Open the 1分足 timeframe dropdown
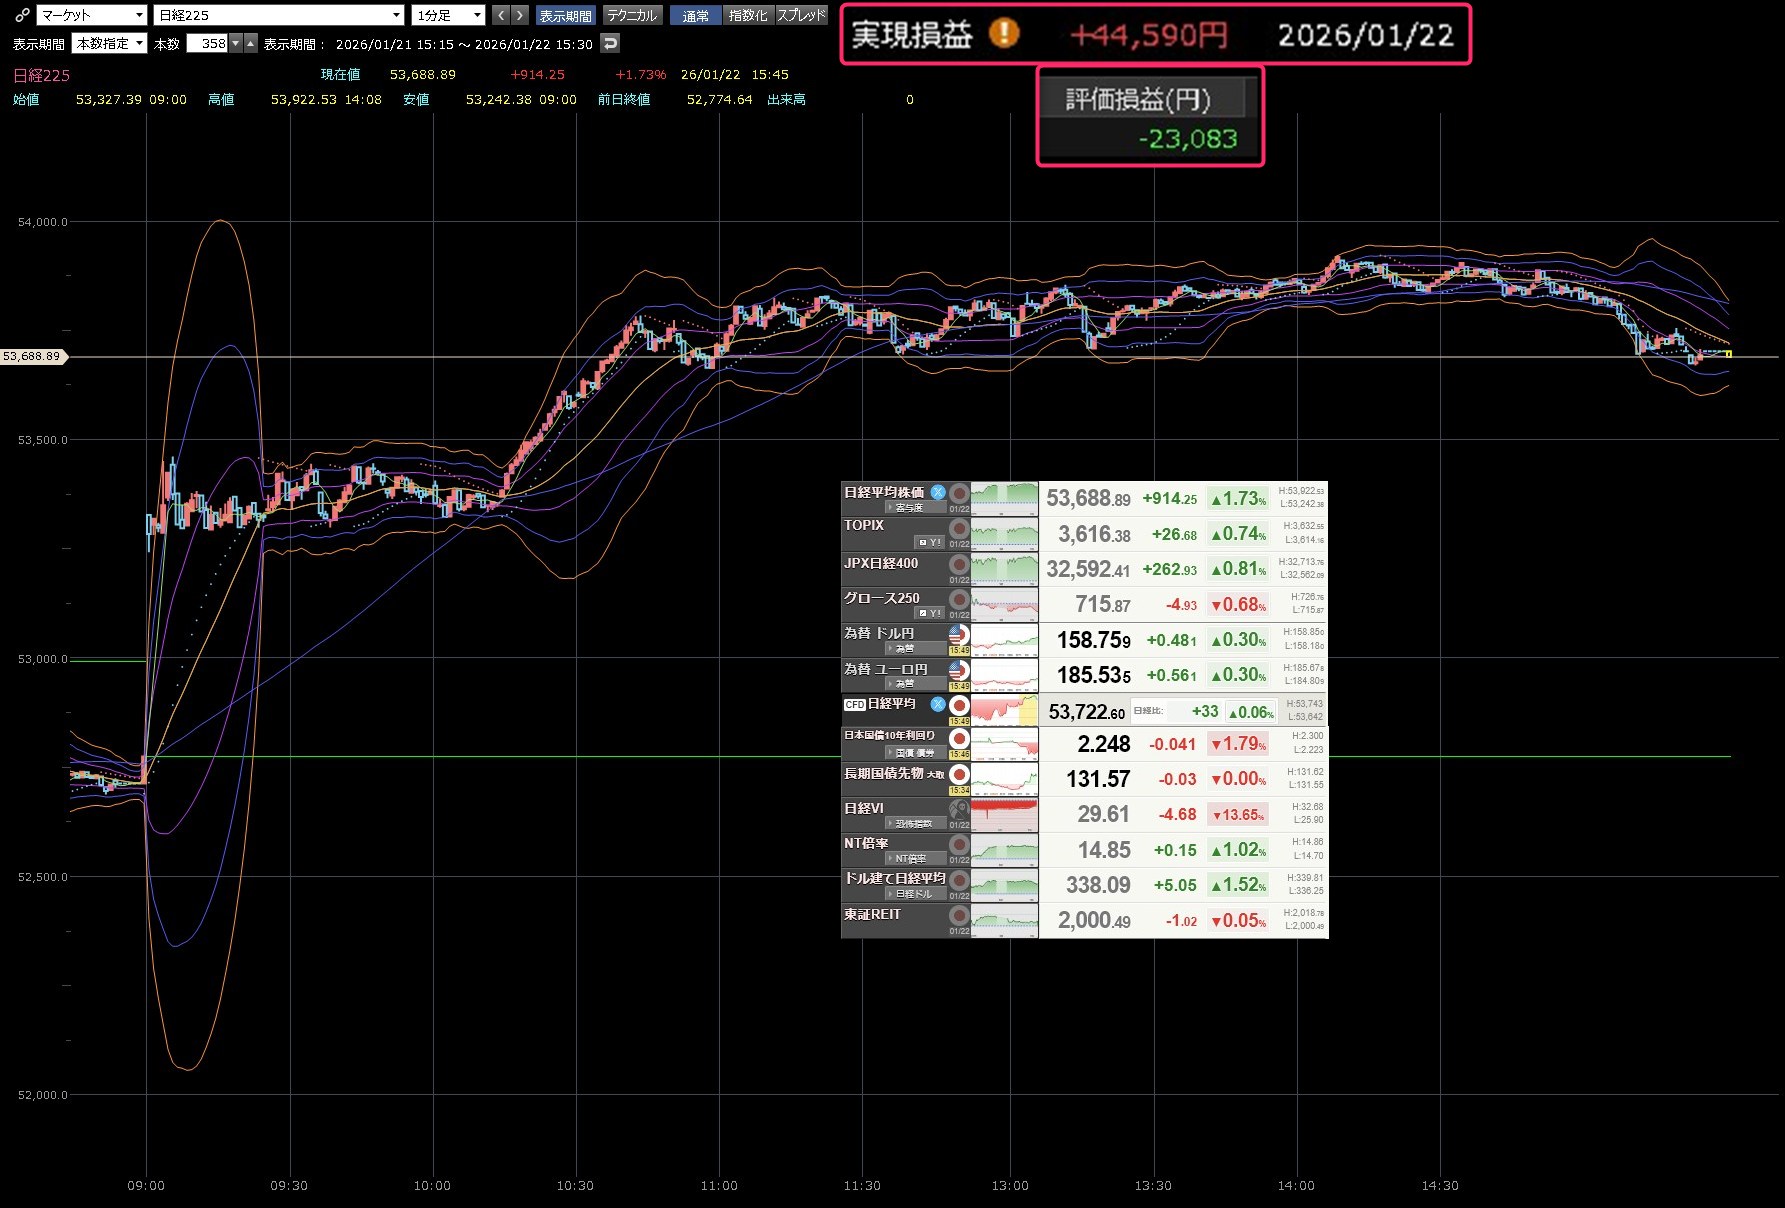The height and width of the screenshot is (1208, 1785). tap(448, 15)
